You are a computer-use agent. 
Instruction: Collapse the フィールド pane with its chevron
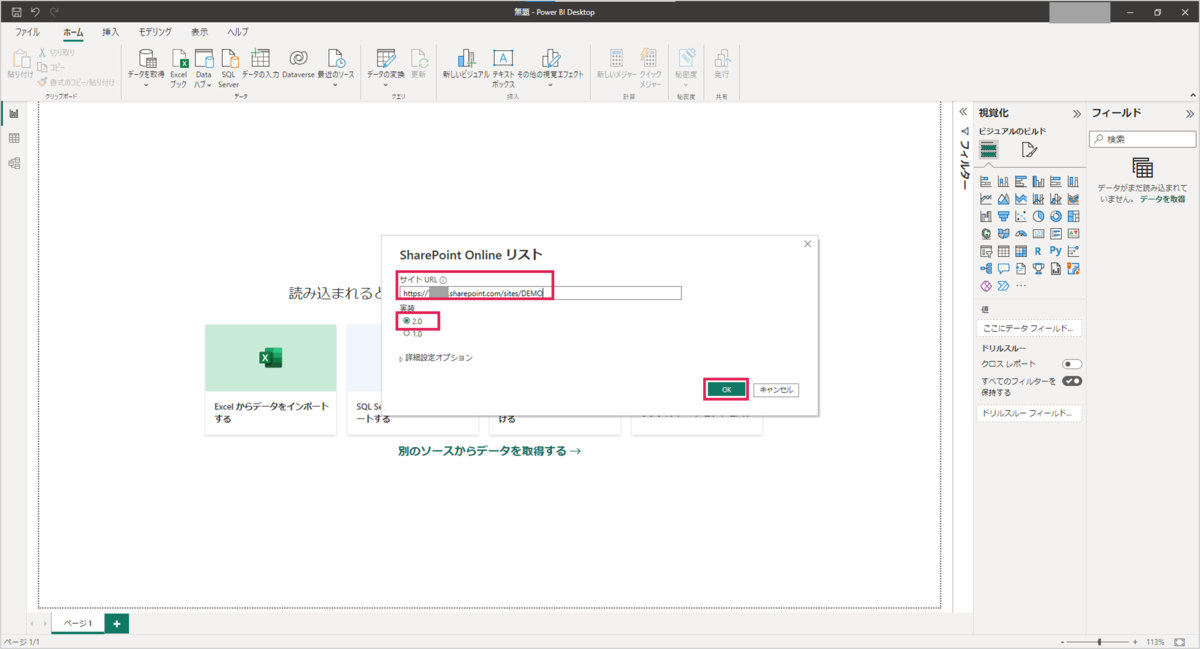click(x=1190, y=113)
